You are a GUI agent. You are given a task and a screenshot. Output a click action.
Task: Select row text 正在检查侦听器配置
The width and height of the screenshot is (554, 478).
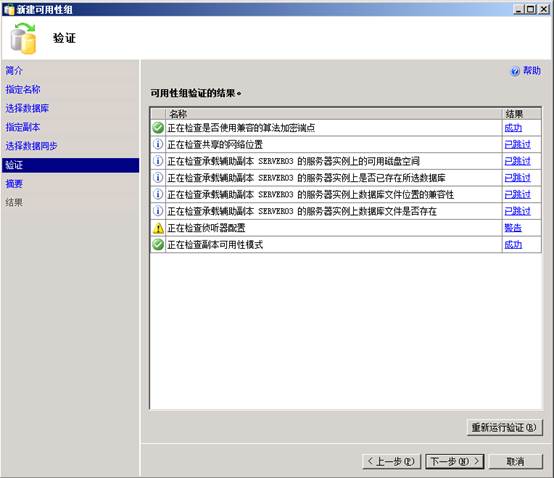[206, 228]
